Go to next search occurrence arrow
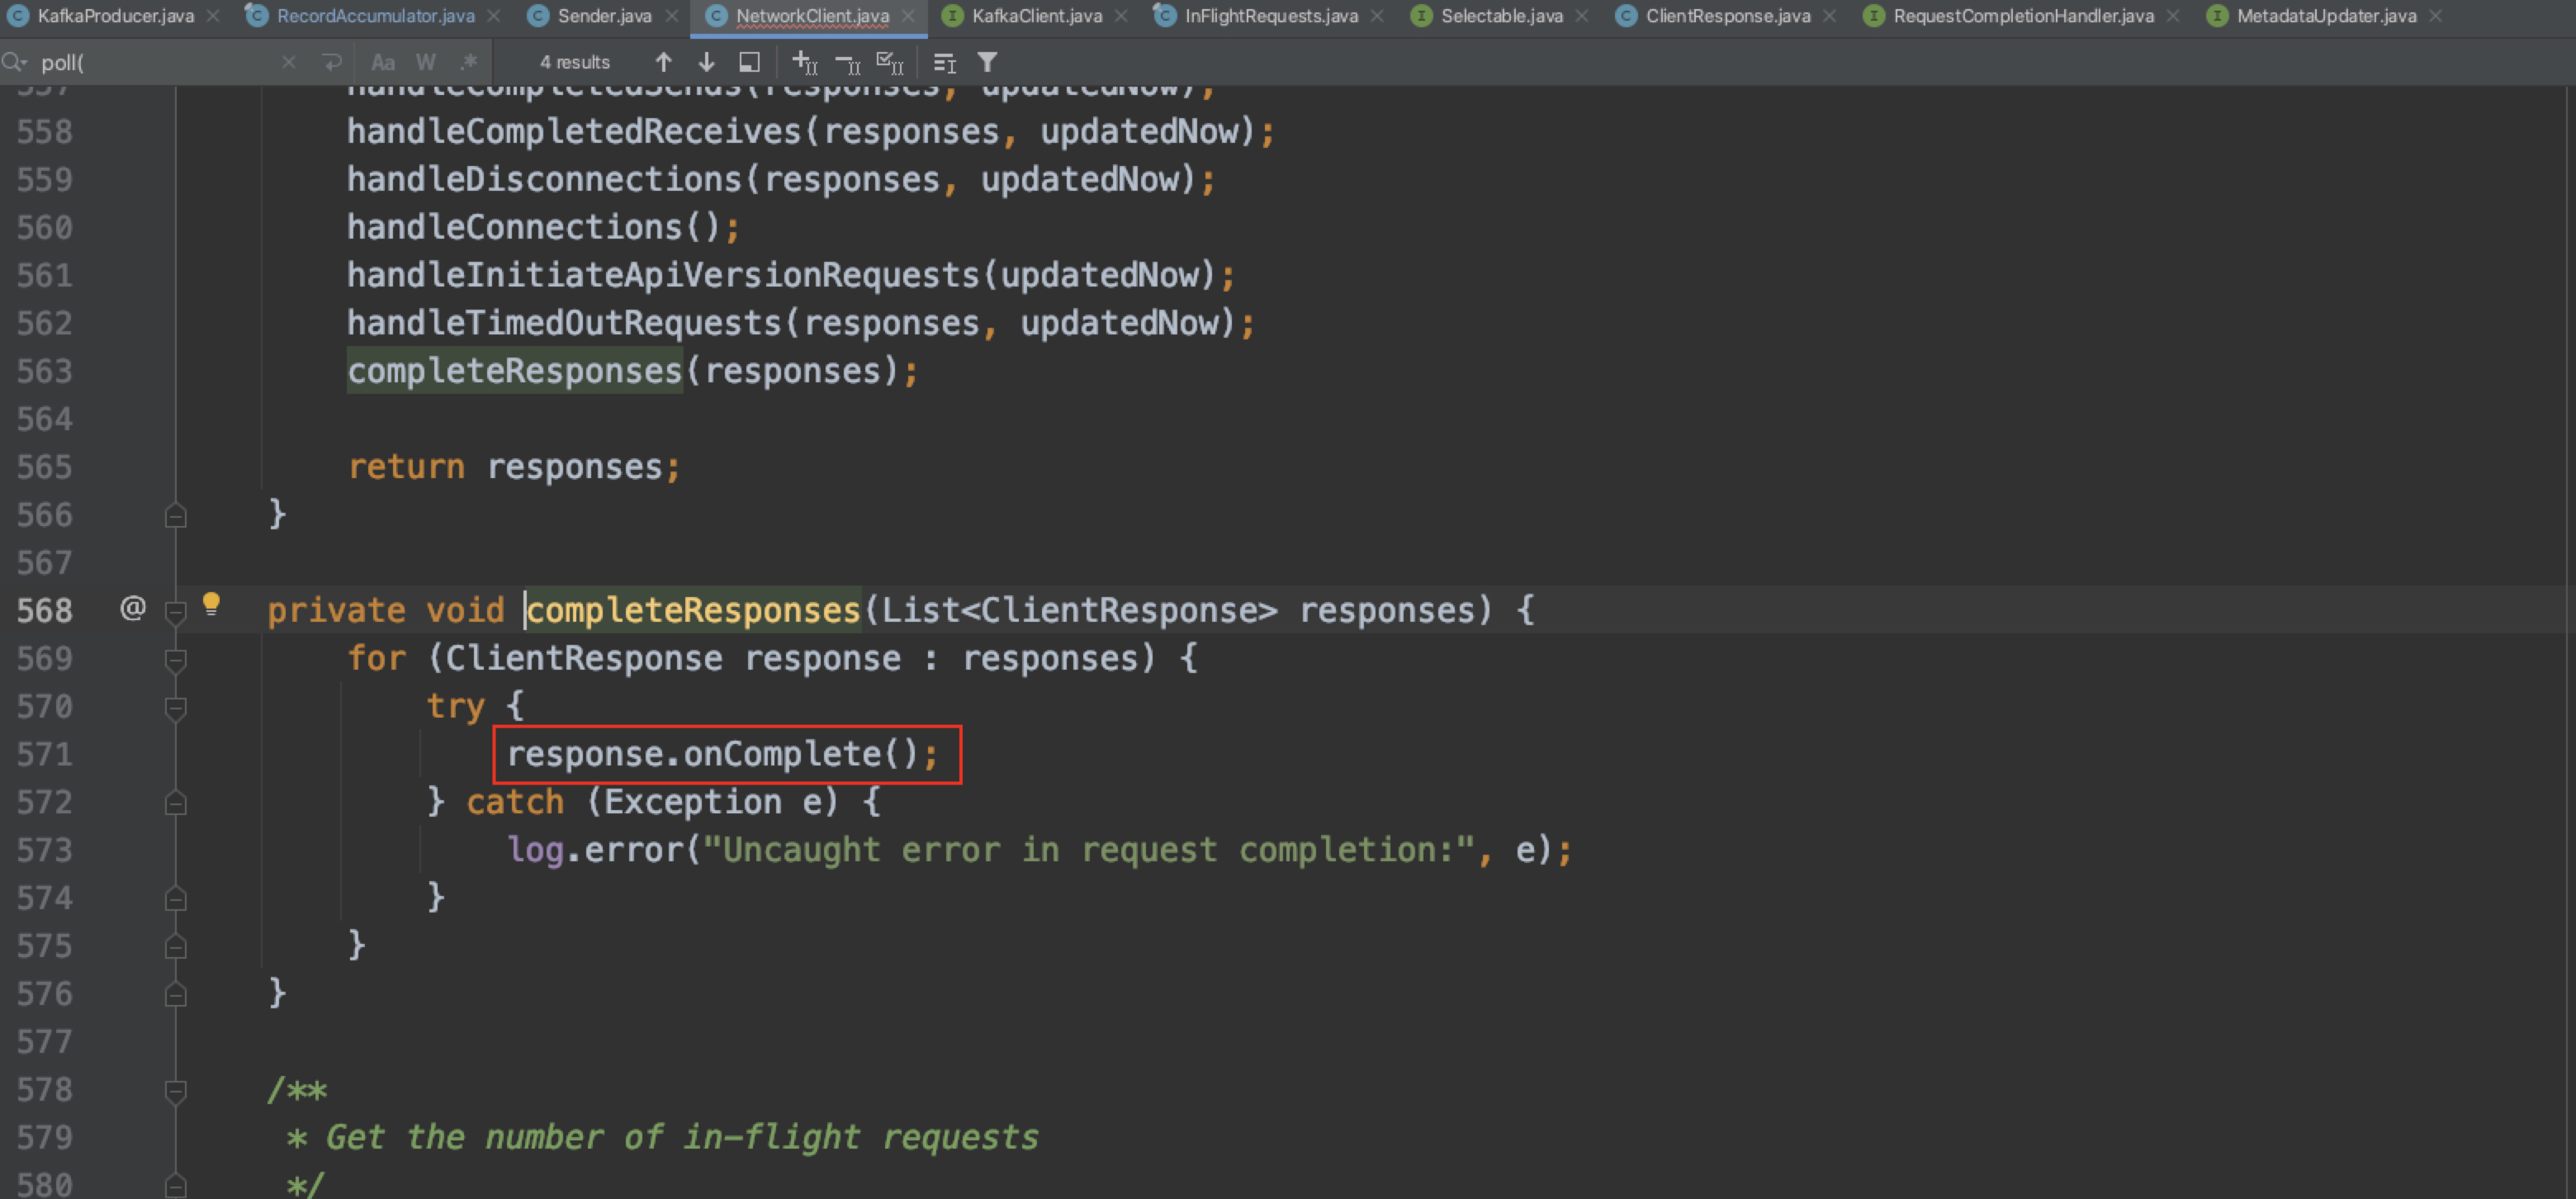This screenshot has width=2576, height=1199. [x=706, y=62]
